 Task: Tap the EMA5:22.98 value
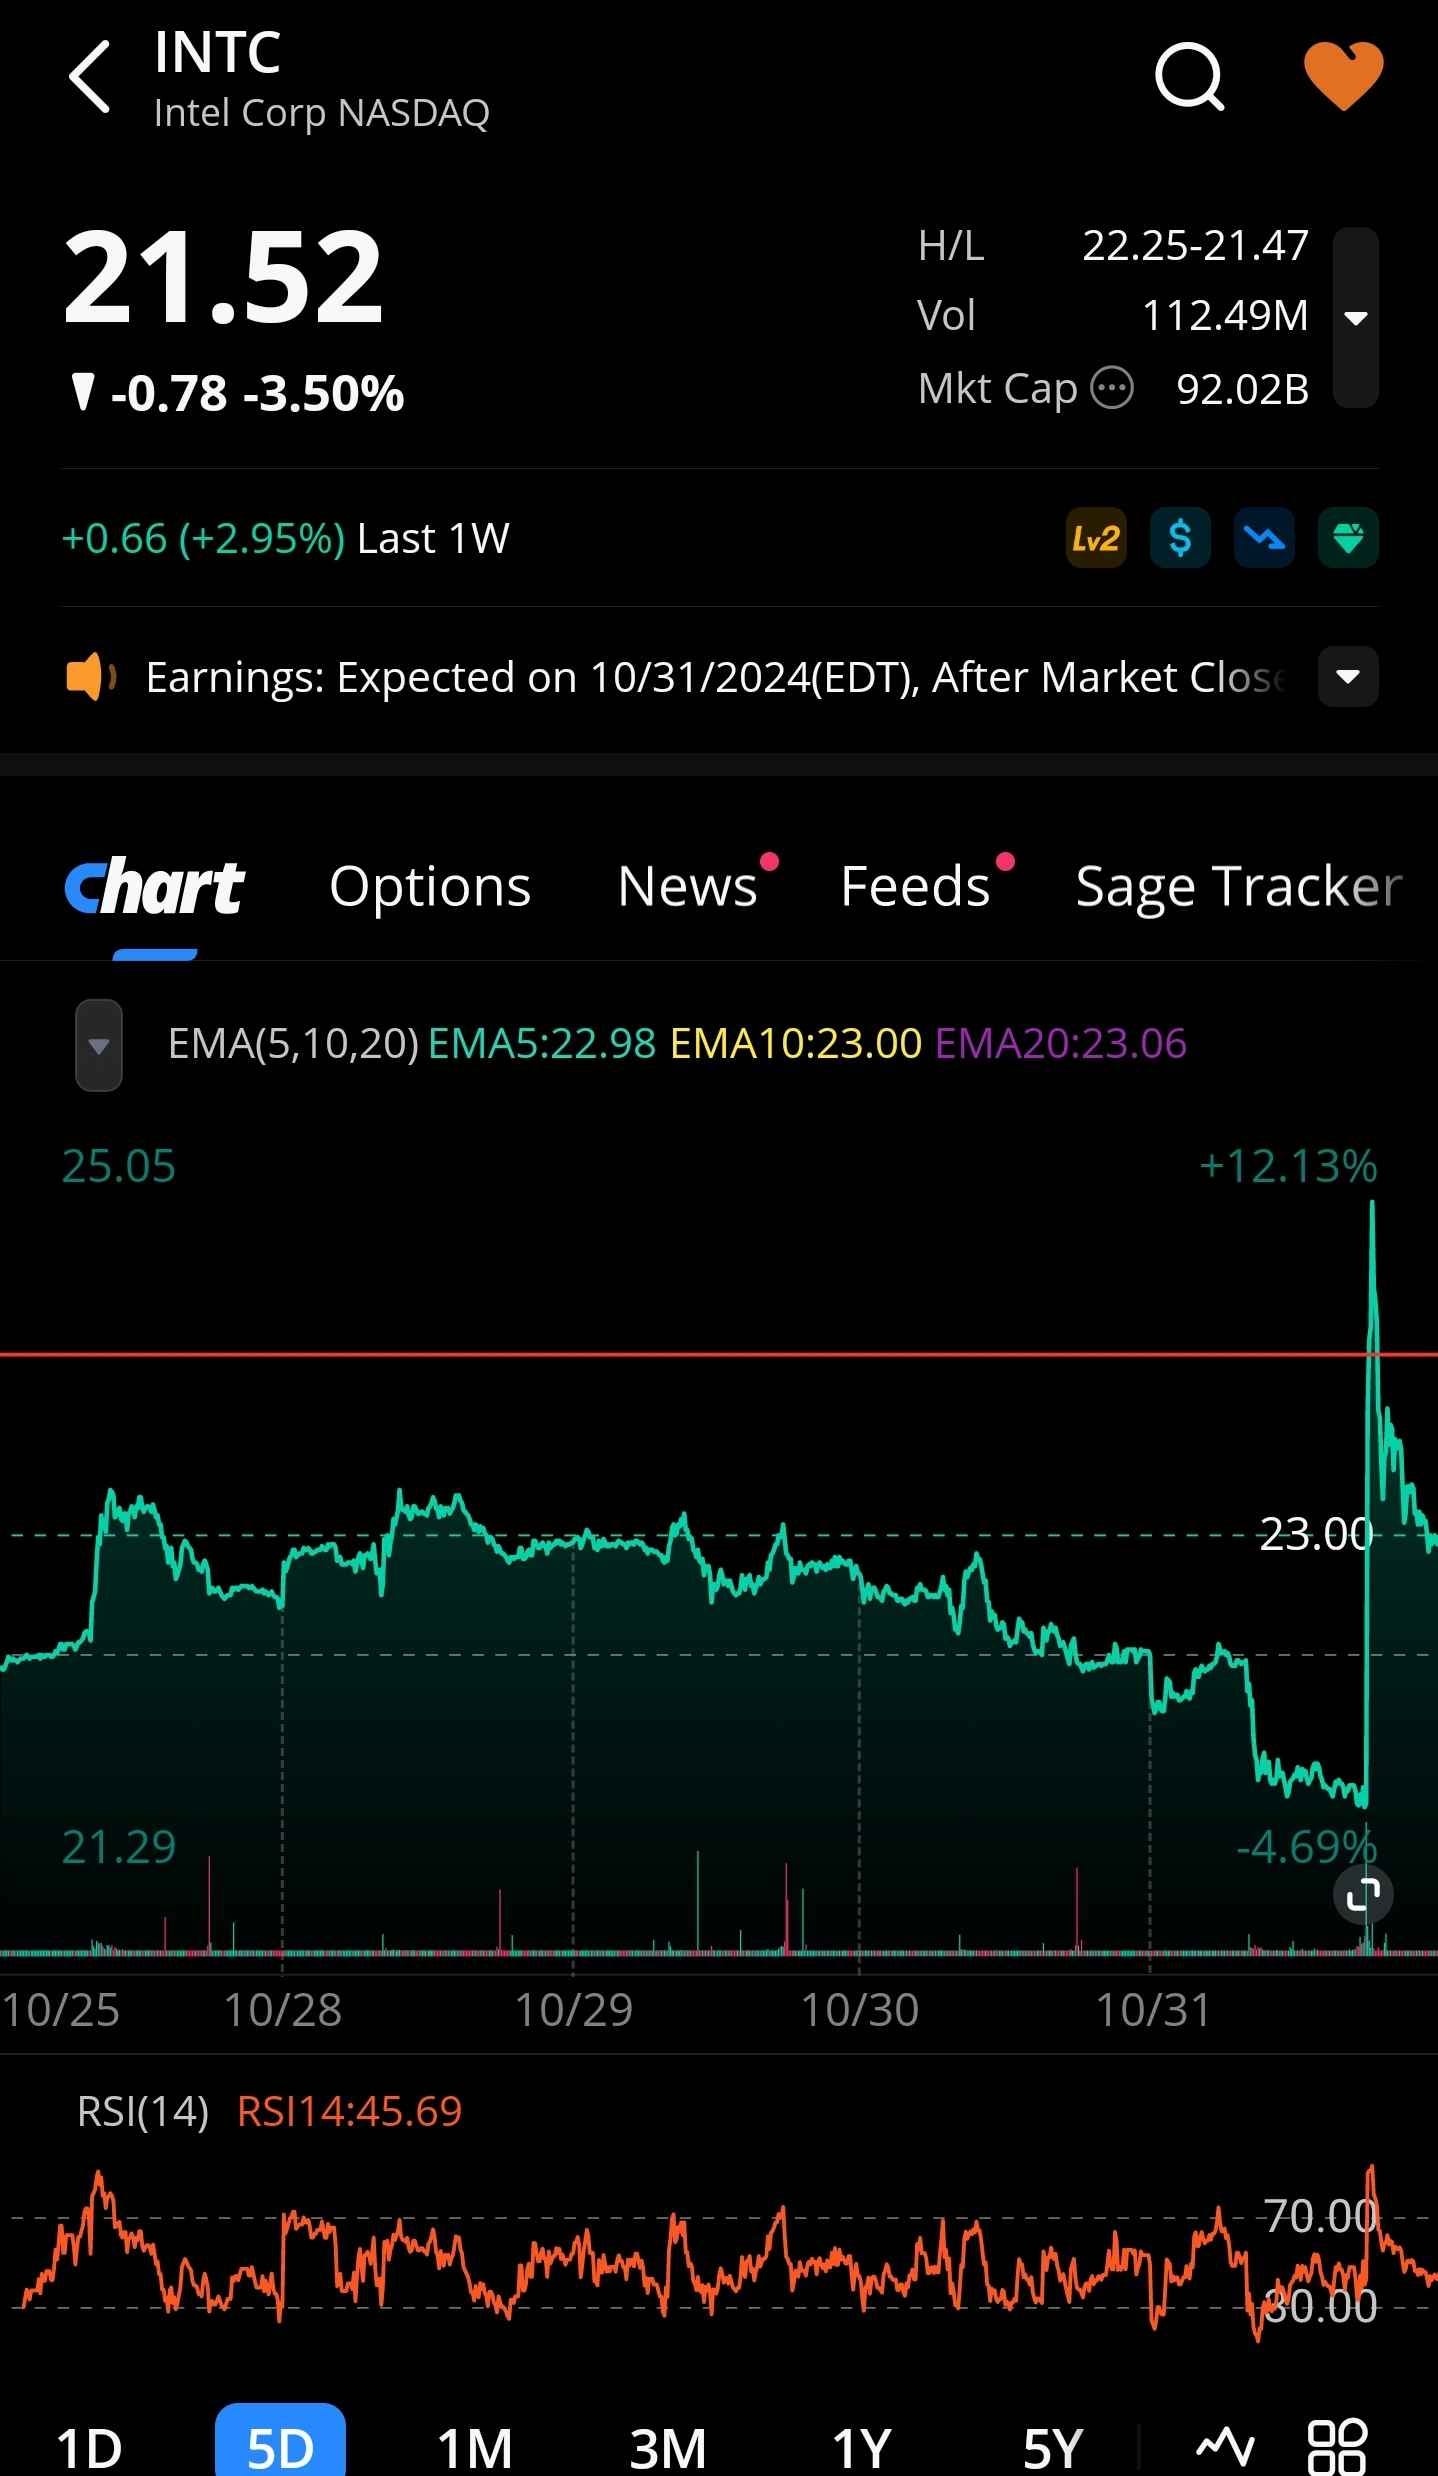(x=542, y=1044)
